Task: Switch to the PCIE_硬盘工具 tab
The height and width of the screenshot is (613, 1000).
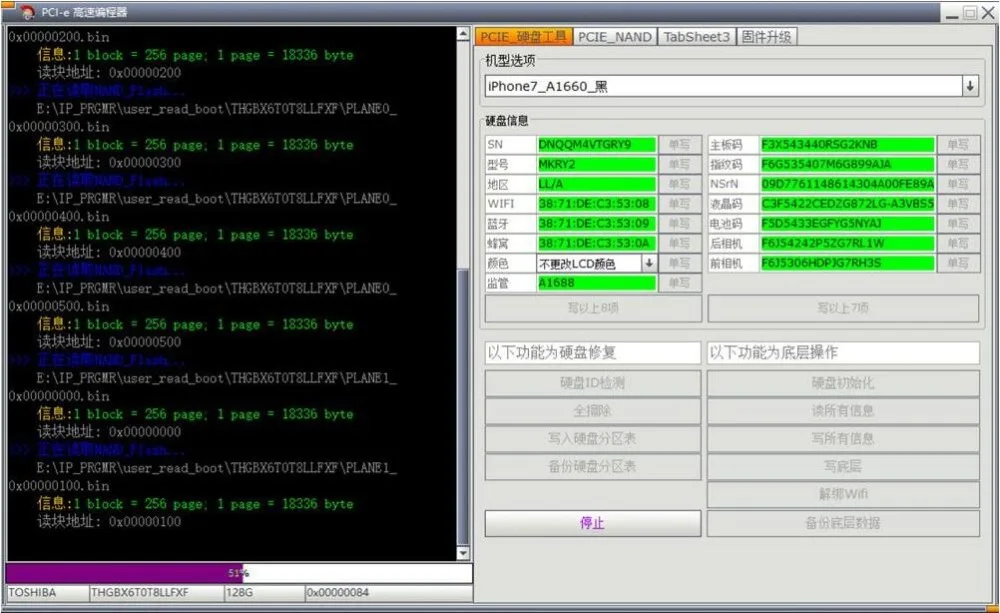Action: (524, 36)
